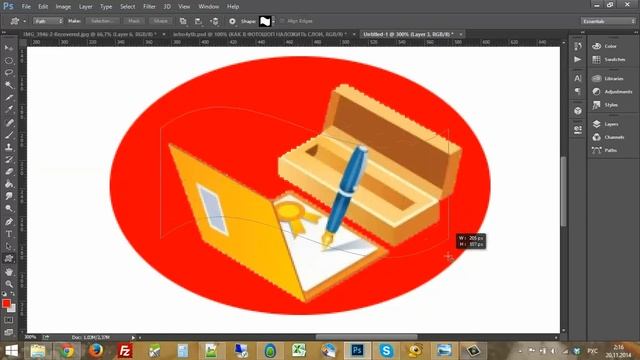Click the red foreground color swatch
The height and width of the screenshot is (360, 640).
point(6,304)
